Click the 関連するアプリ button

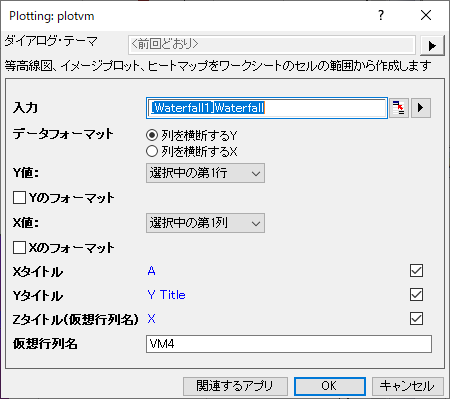235,386
